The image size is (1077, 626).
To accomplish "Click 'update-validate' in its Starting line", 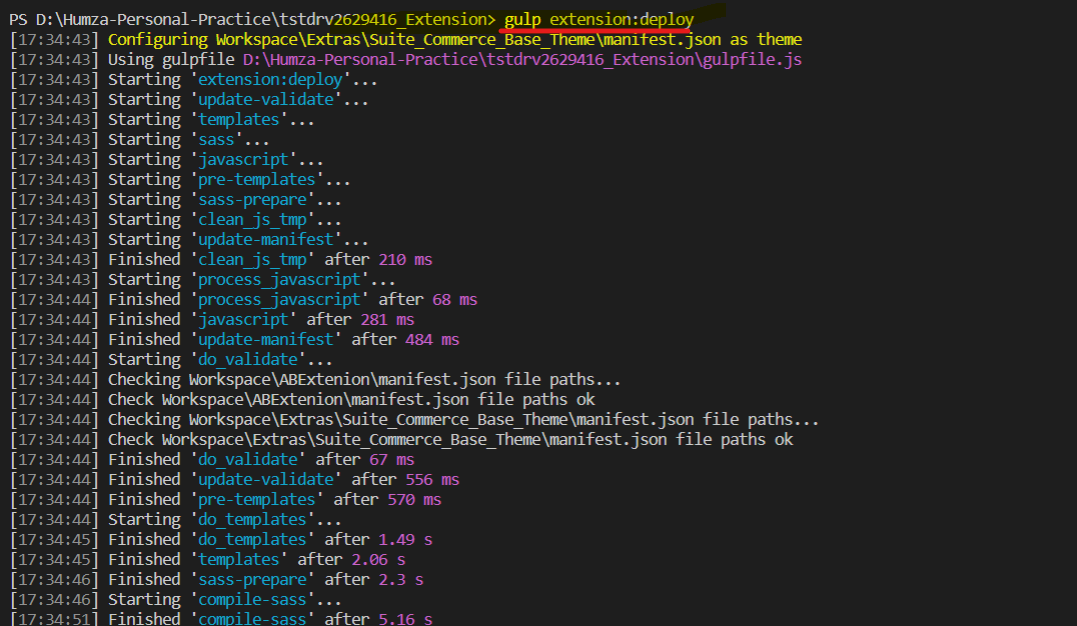I will point(266,100).
